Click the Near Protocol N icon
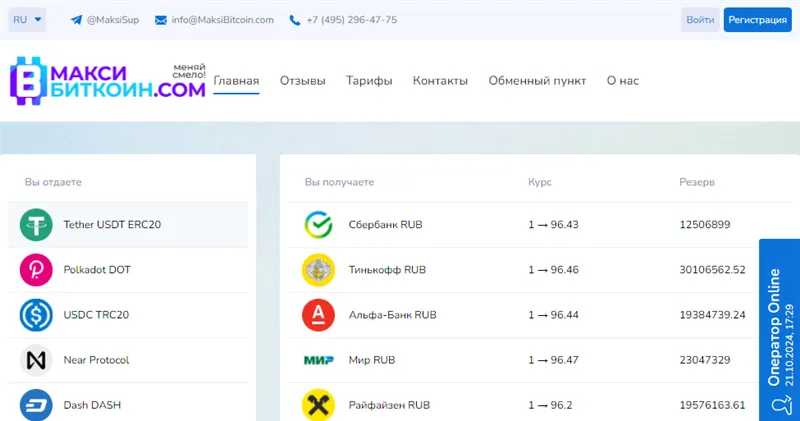Screen dimensions: 800x421 point(36,360)
